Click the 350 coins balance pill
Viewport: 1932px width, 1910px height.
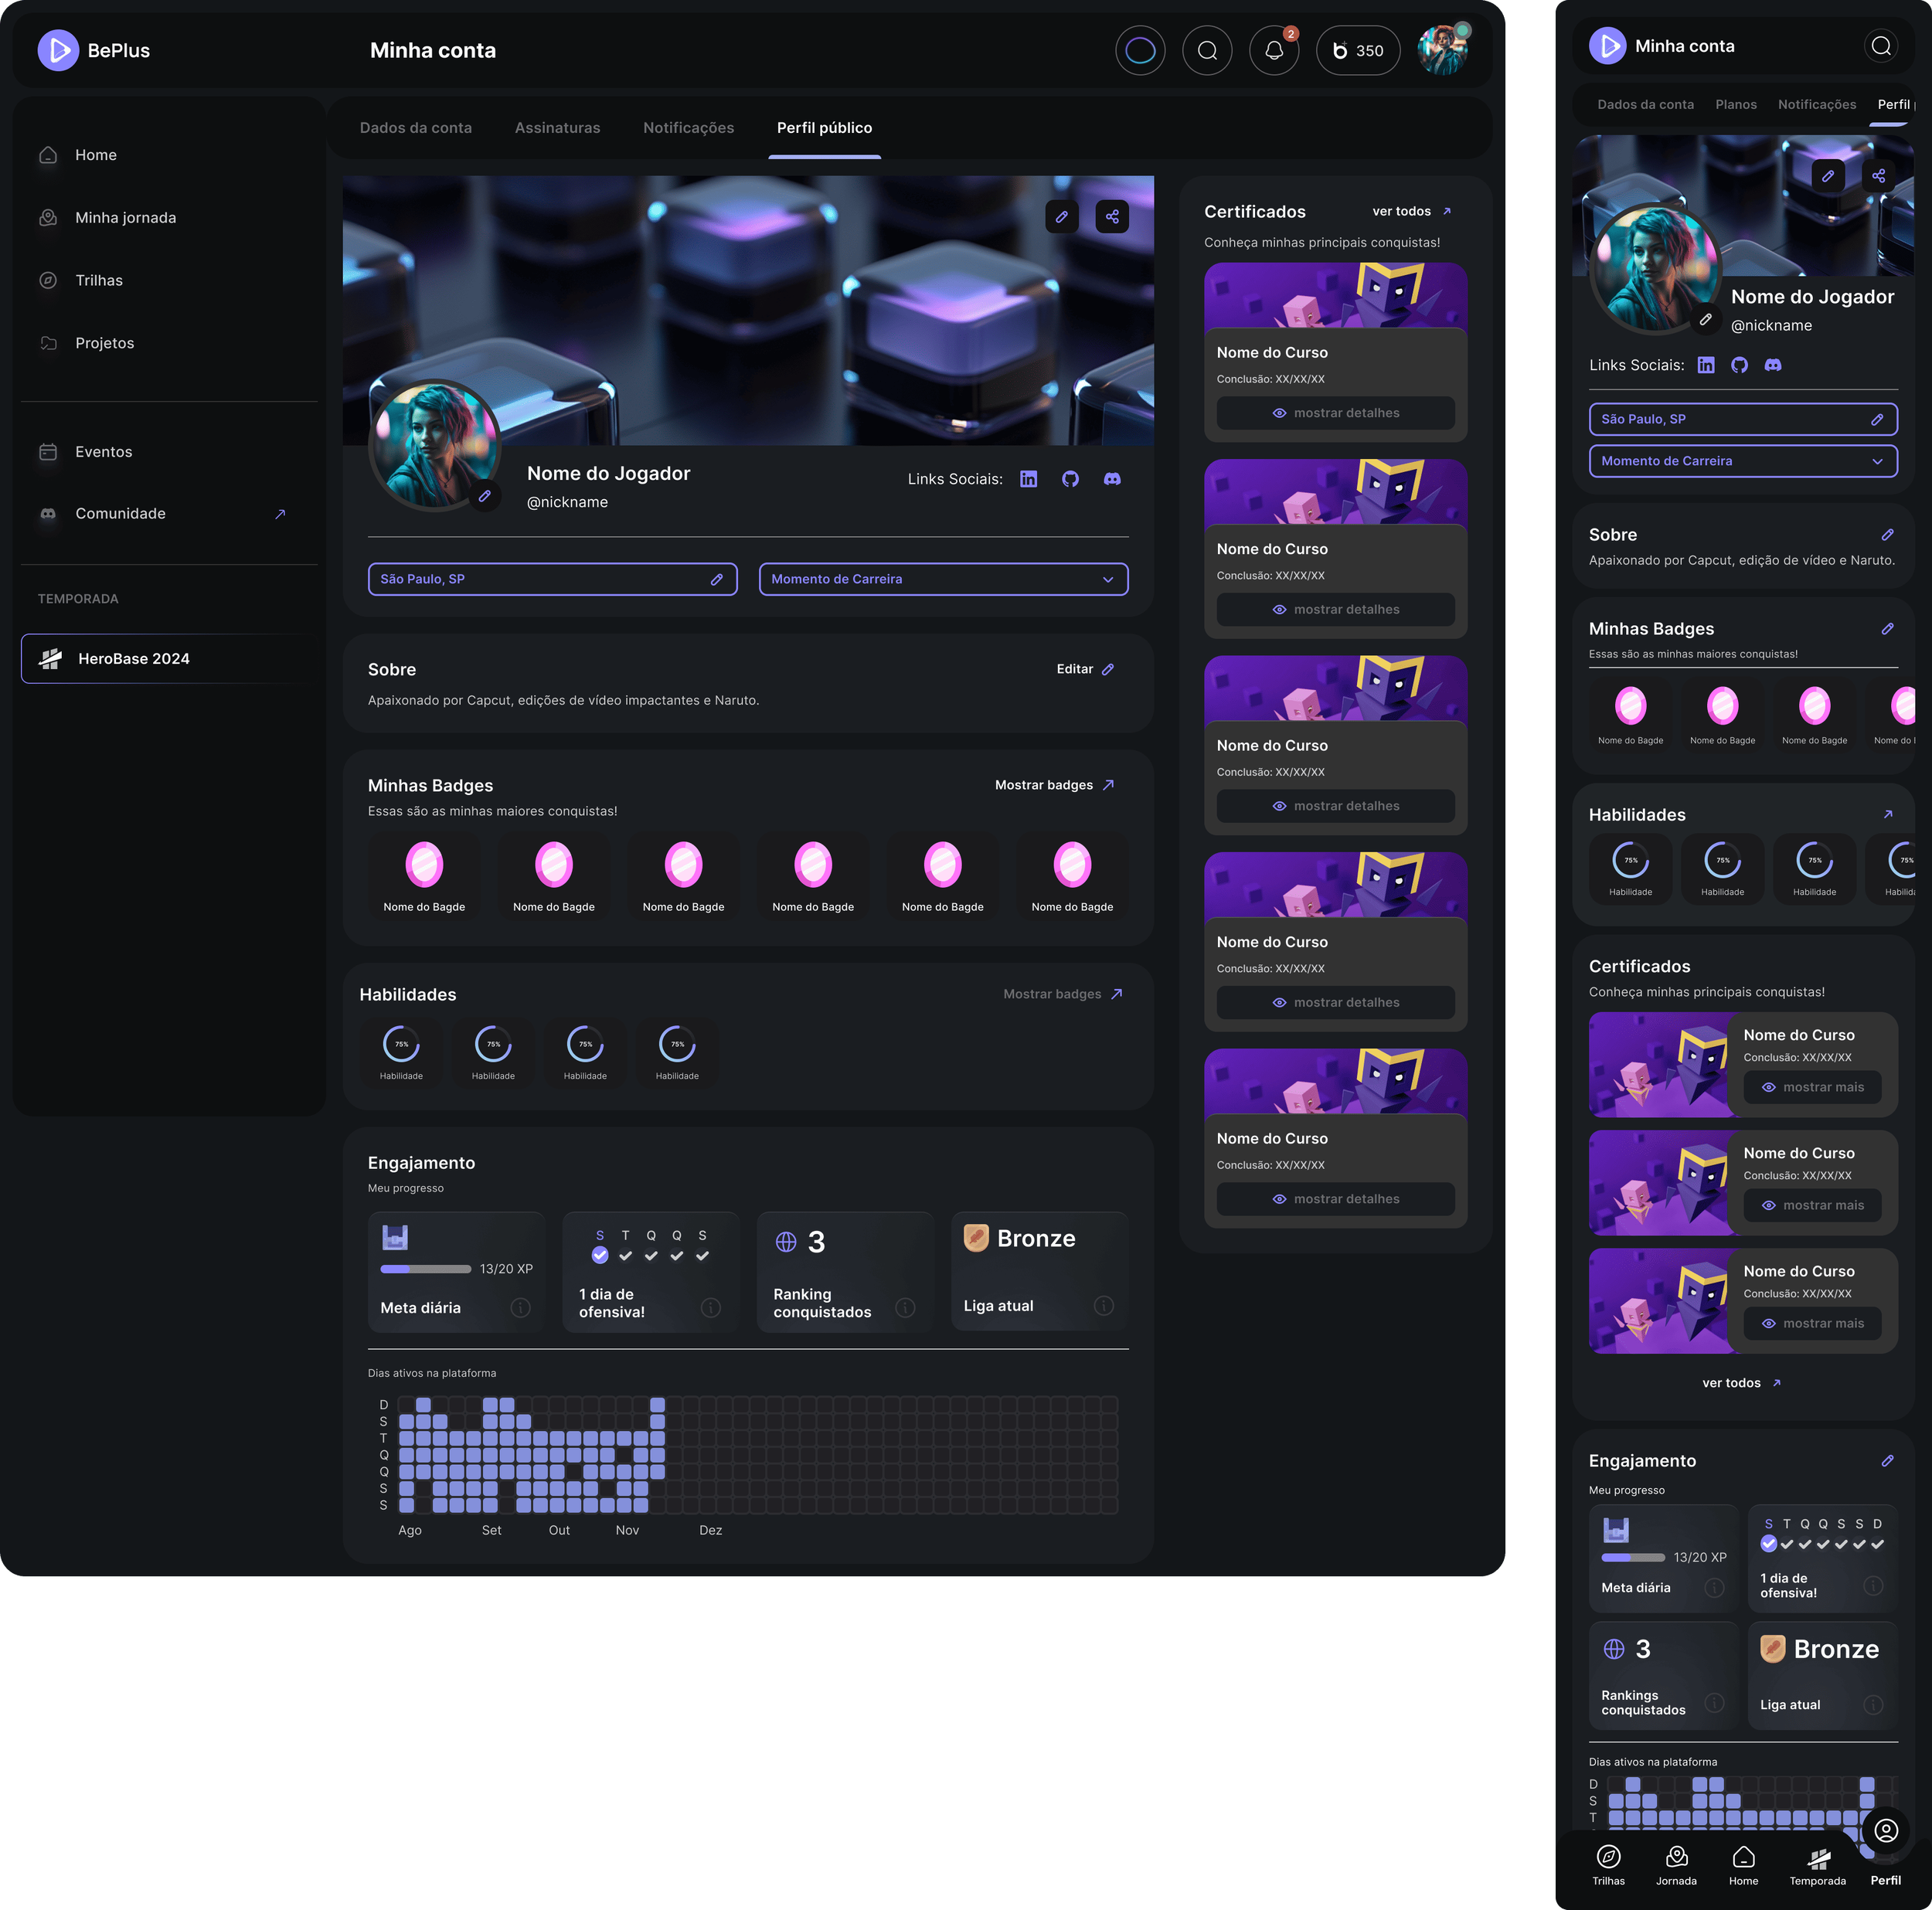[1358, 50]
